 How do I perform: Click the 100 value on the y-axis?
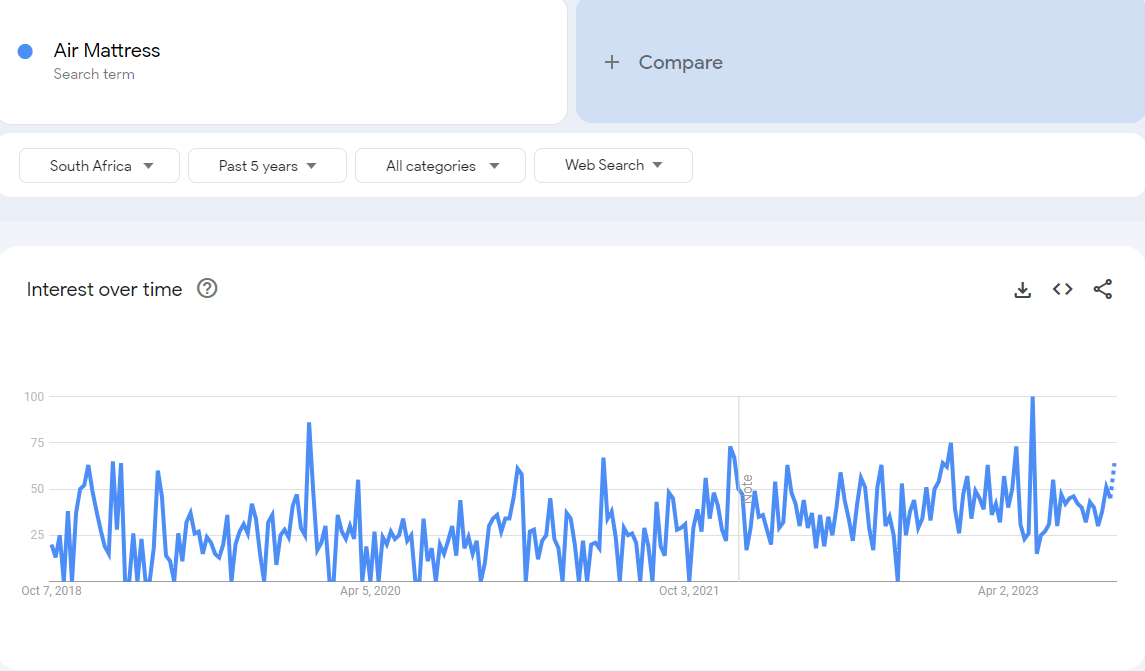point(34,396)
